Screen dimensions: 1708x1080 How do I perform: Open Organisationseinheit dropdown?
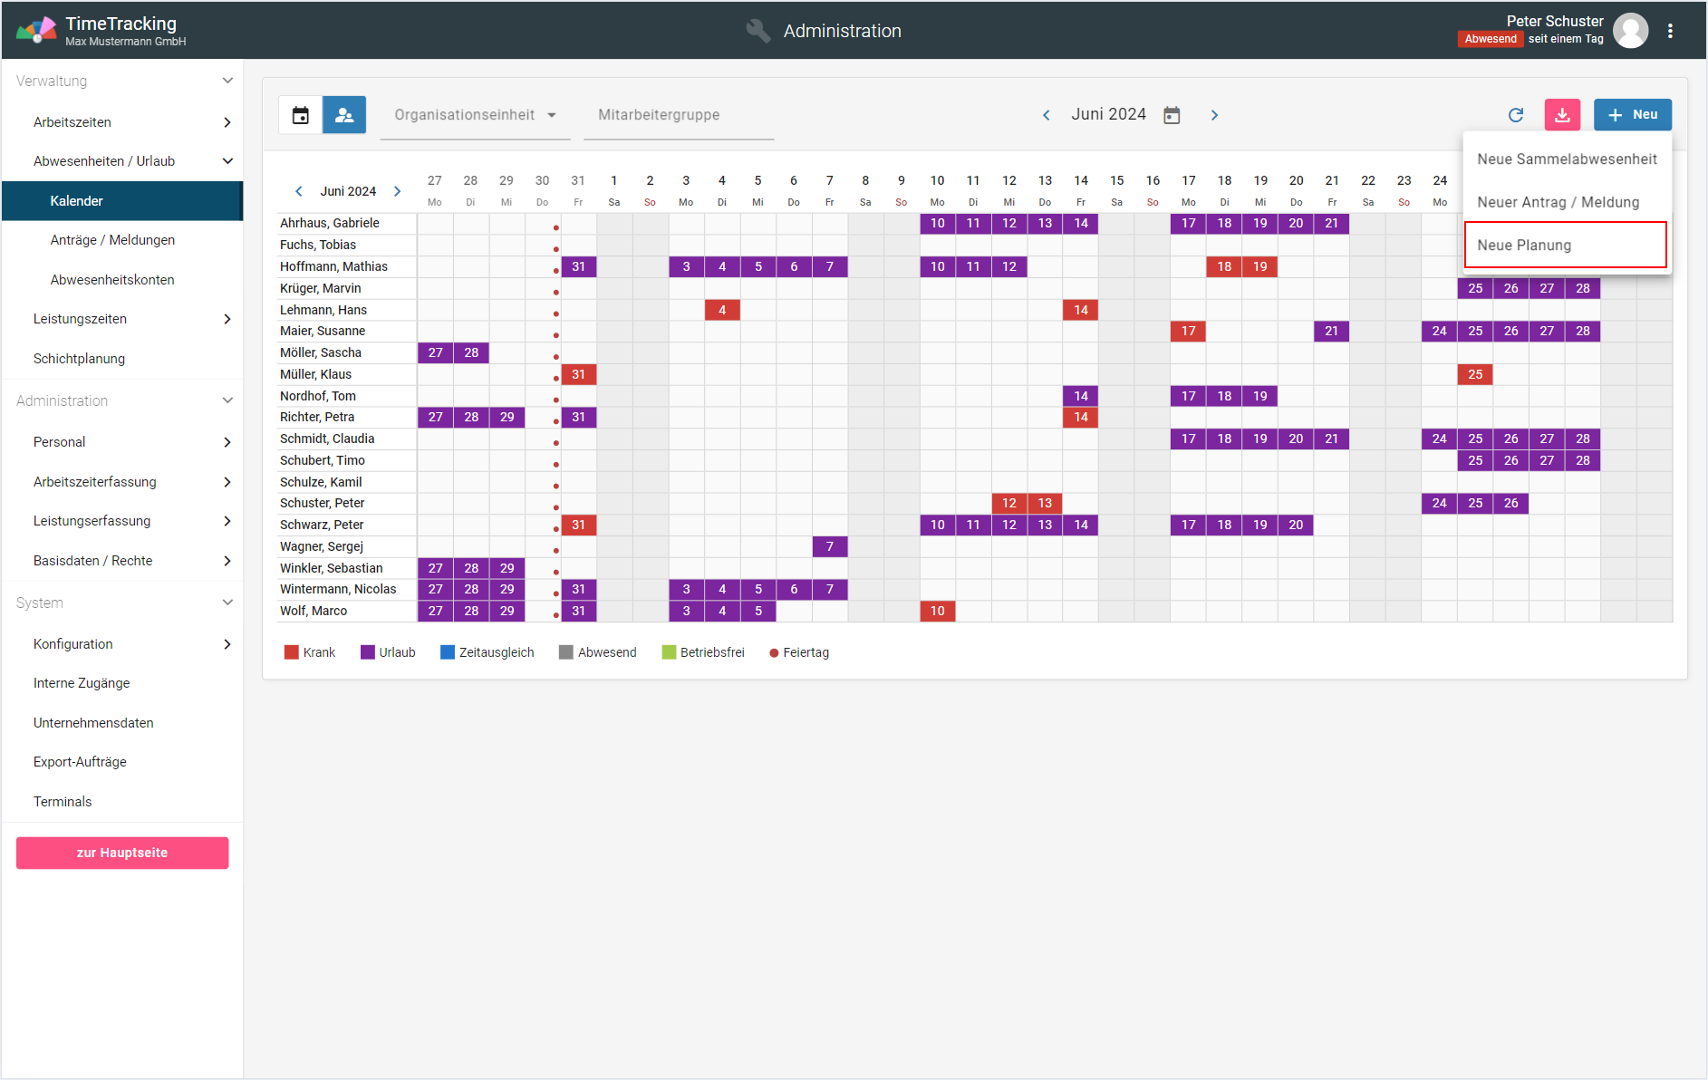pos(474,115)
